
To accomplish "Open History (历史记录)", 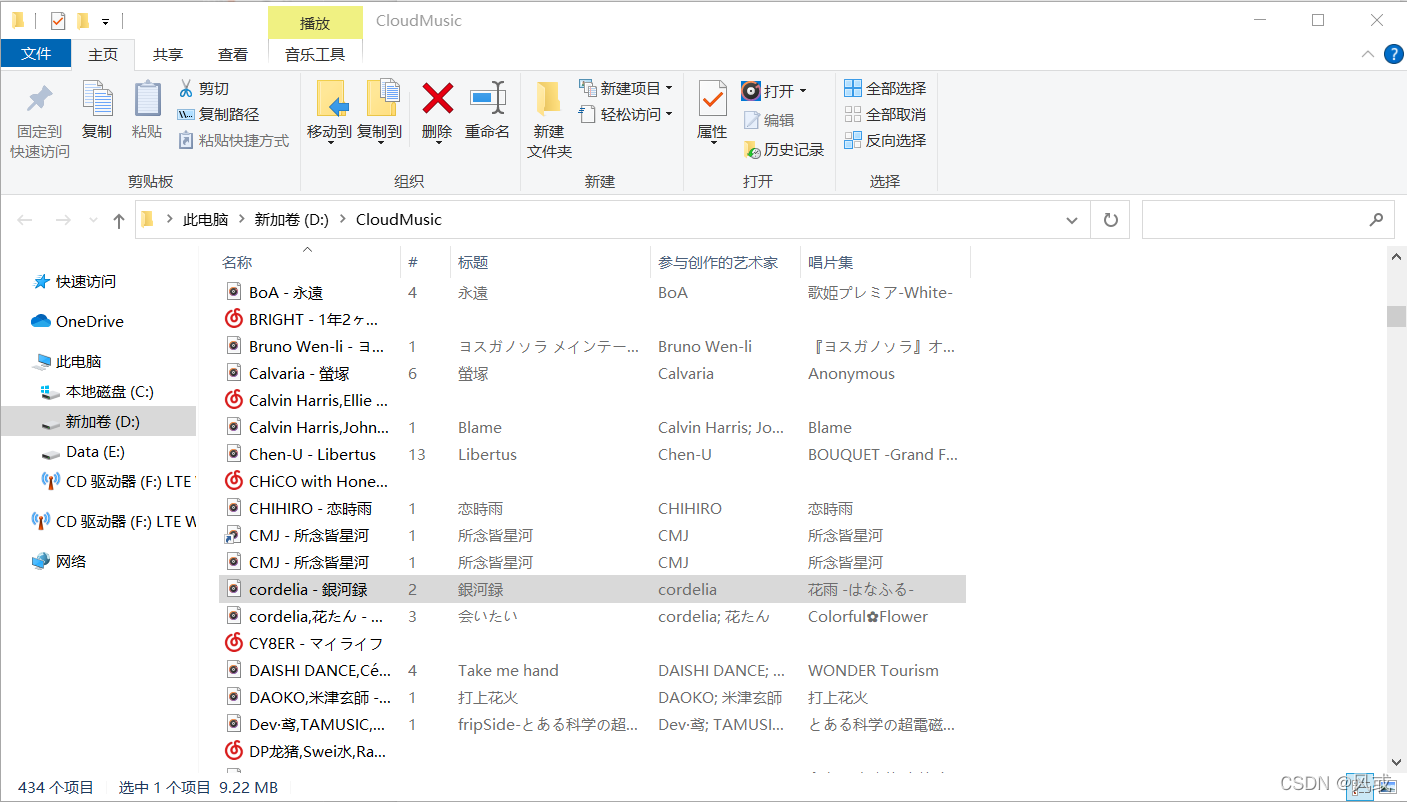I will pos(783,149).
